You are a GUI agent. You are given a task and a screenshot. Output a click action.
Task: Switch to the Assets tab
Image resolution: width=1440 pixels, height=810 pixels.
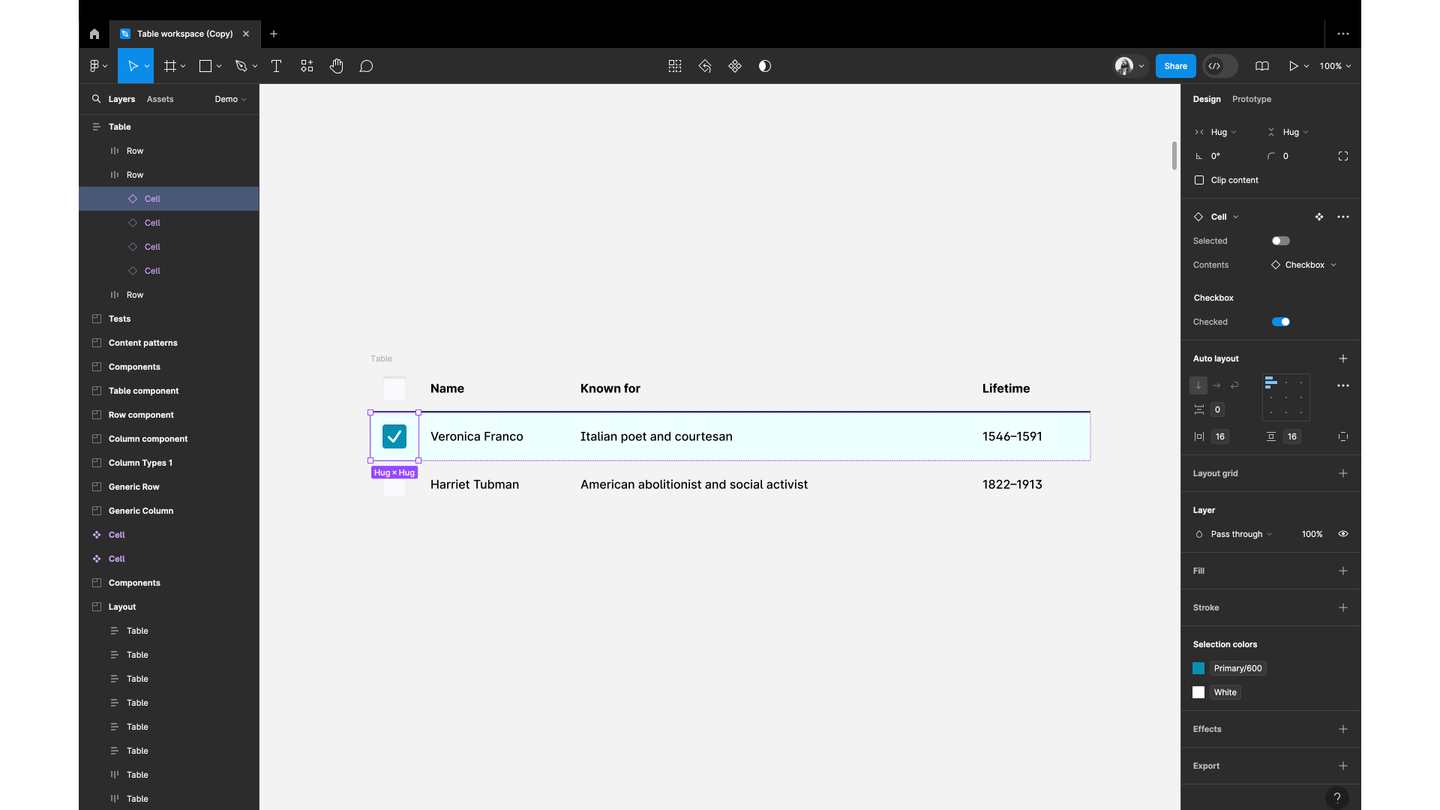[160, 99]
